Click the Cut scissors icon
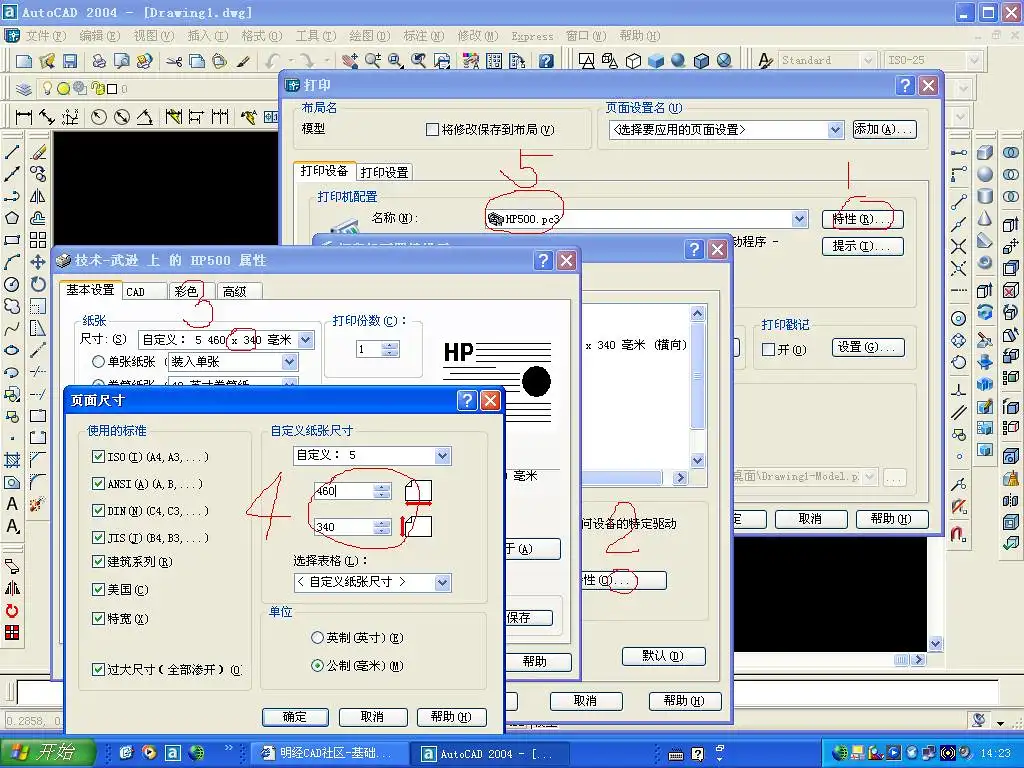This screenshot has height=768, width=1024. (174, 61)
